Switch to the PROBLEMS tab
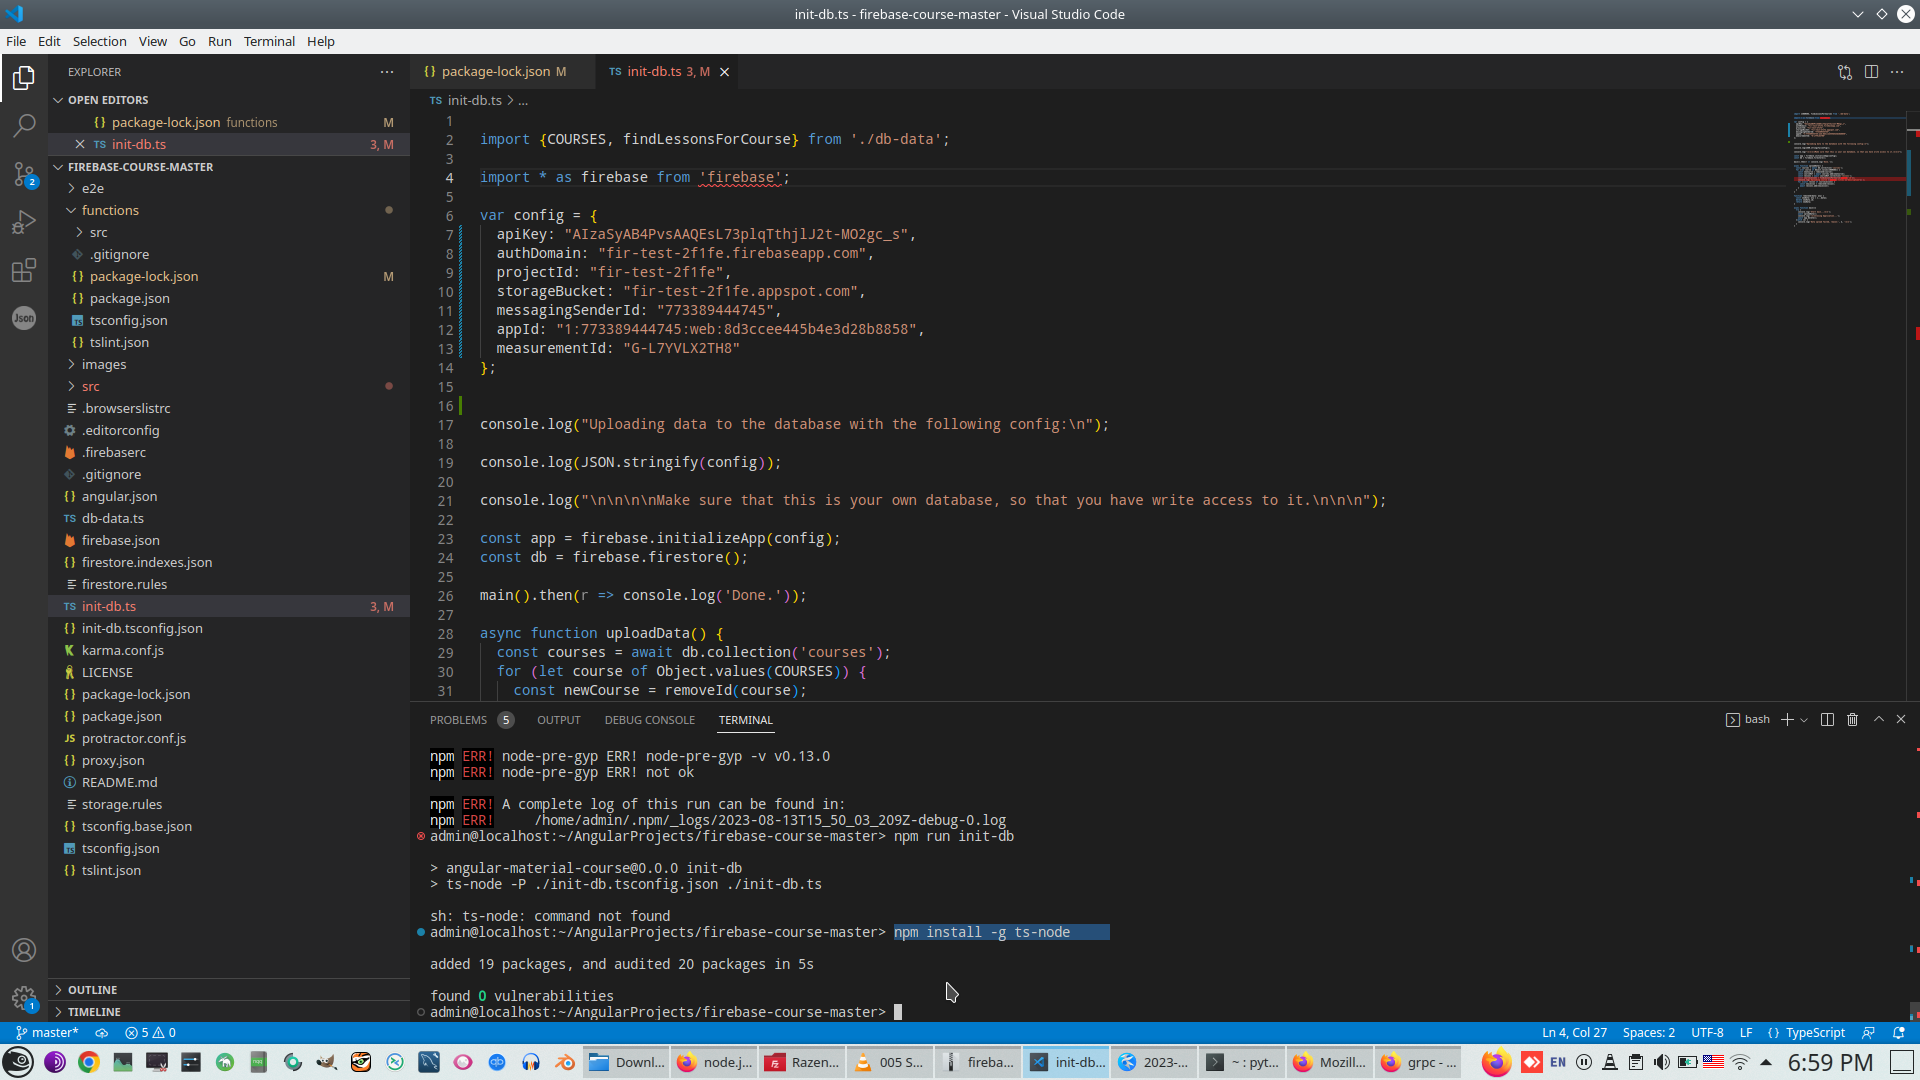The image size is (1920, 1080). coord(458,720)
